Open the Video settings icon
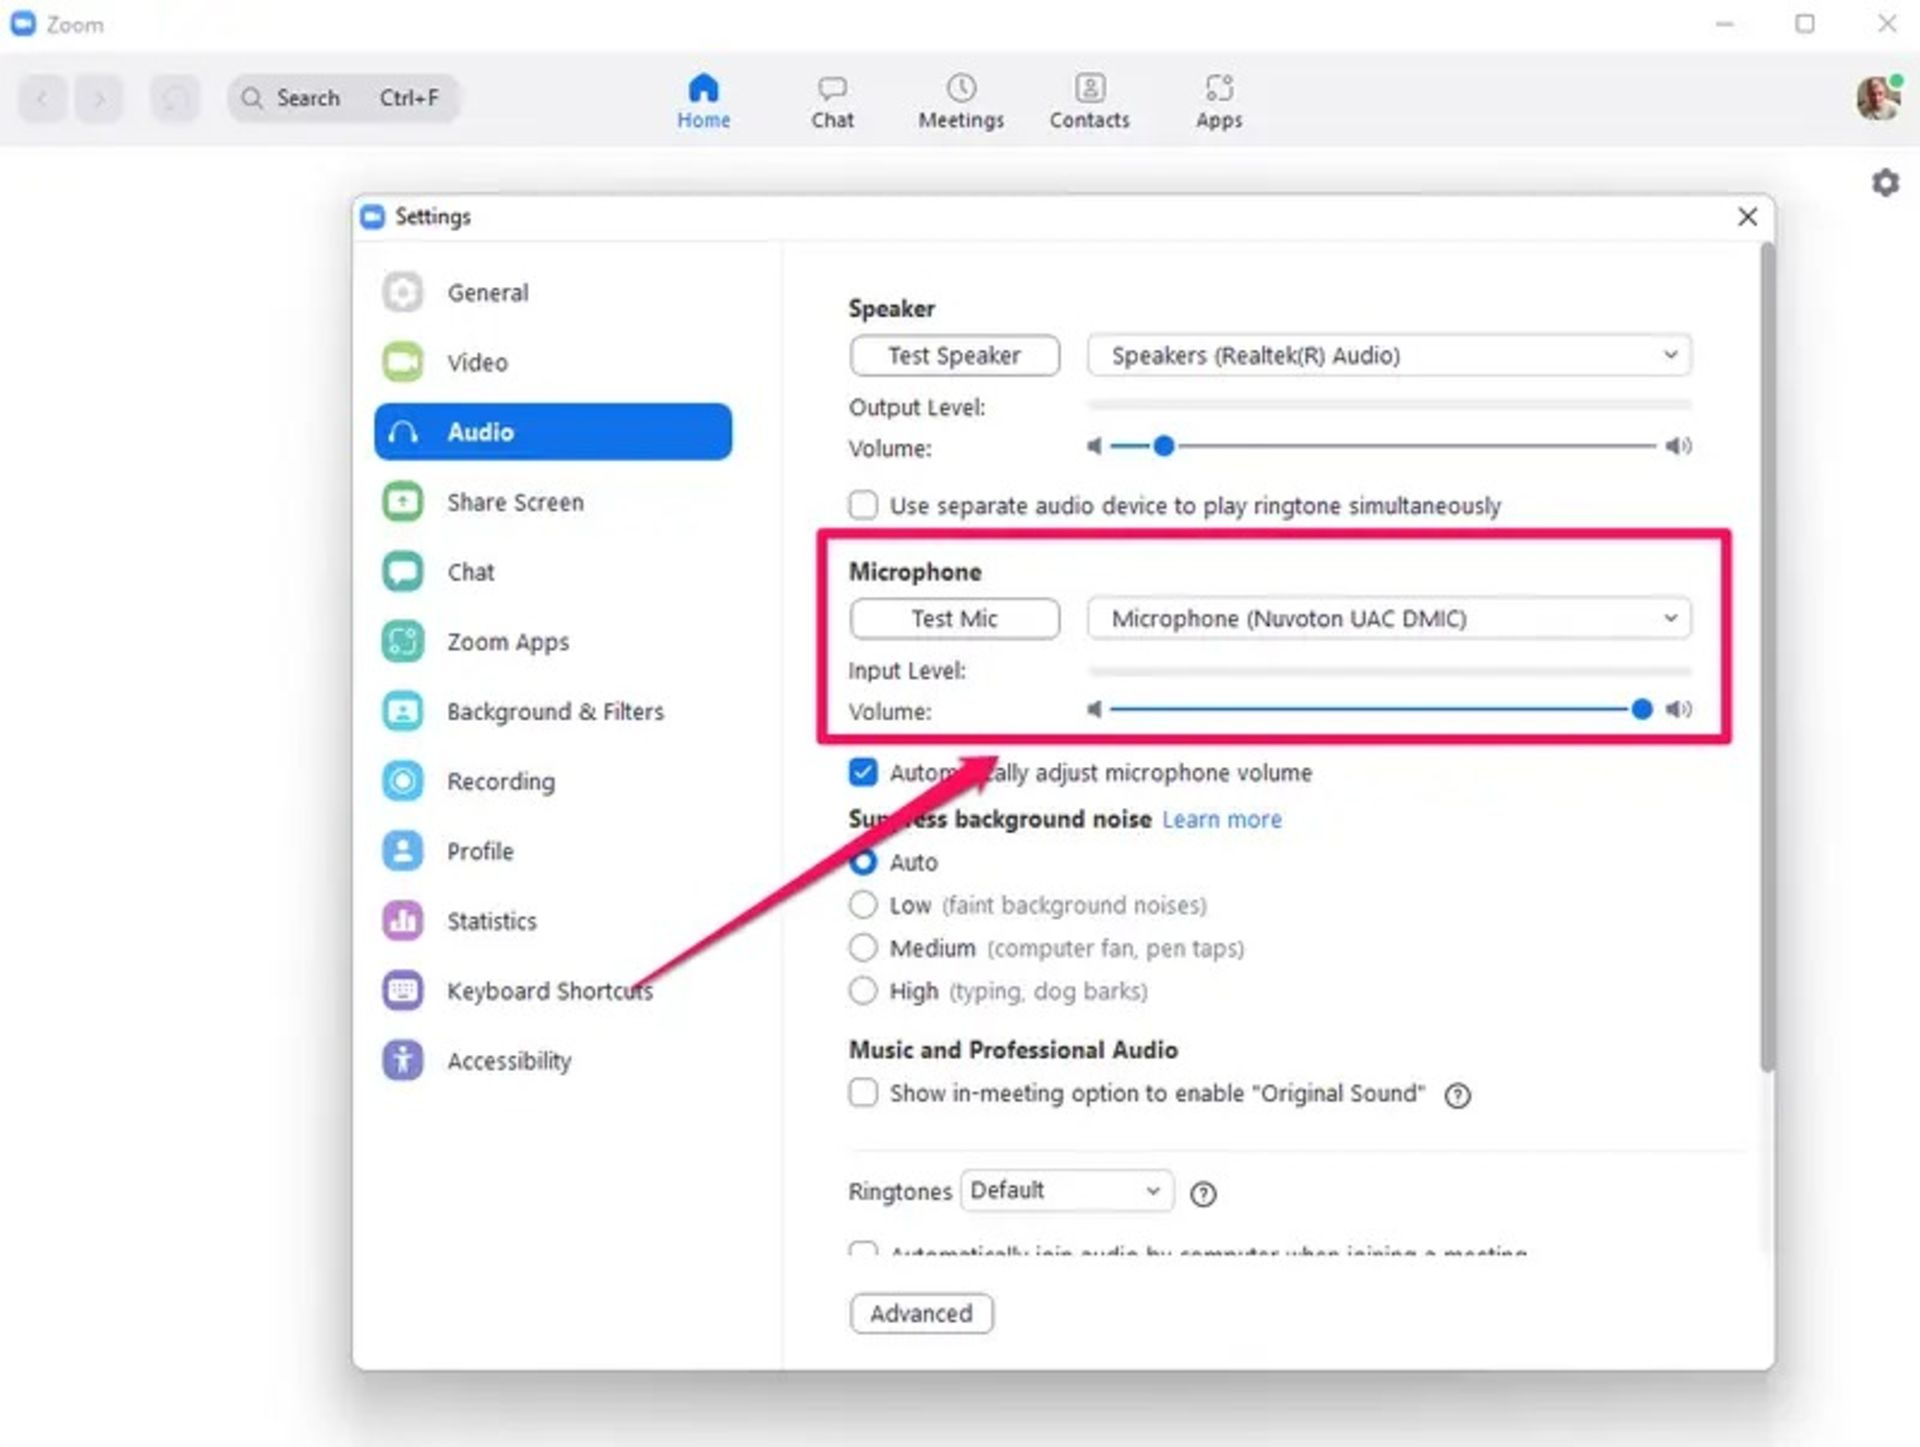This screenshot has height=1447, width=1920. [403, 362]
